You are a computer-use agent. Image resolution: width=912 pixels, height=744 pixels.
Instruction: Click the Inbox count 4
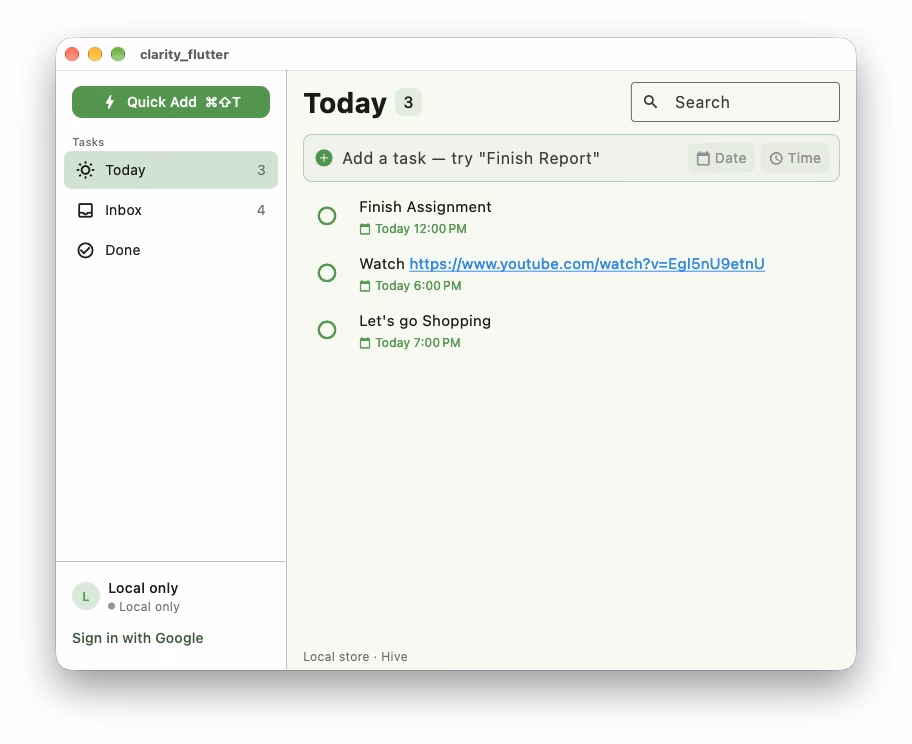(261, 210)
